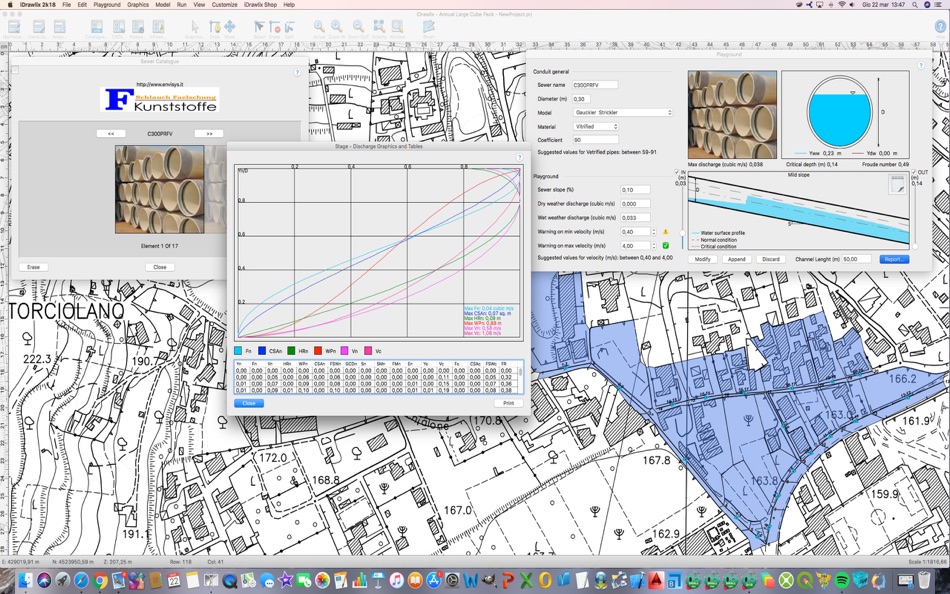Click help question mark in Playground panel
Screen dimensions: 950x594
click(923, 63)
